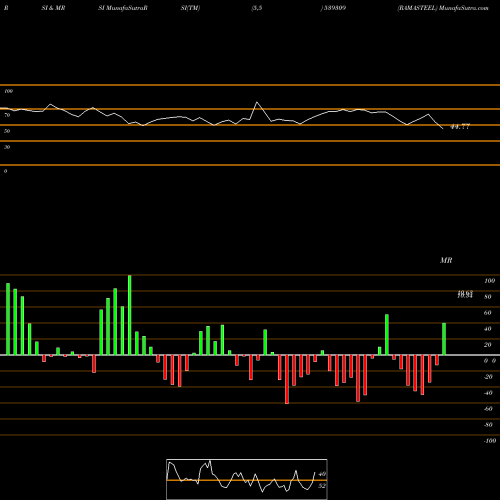Click the 52 value in mini chart

pyautogui.click(x=322, y=486)
